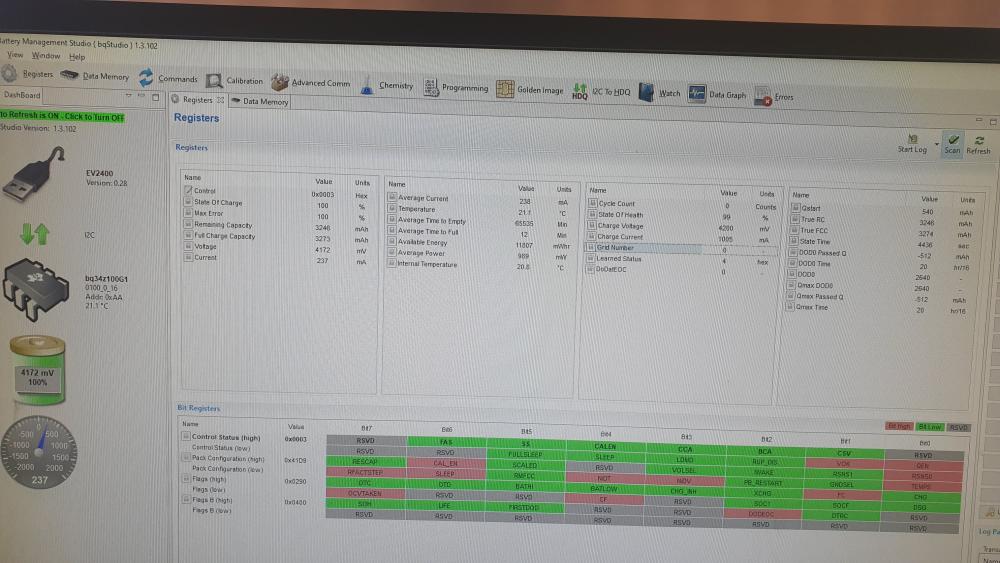Click the EV2400 USB adapter icon

[34, 173]
